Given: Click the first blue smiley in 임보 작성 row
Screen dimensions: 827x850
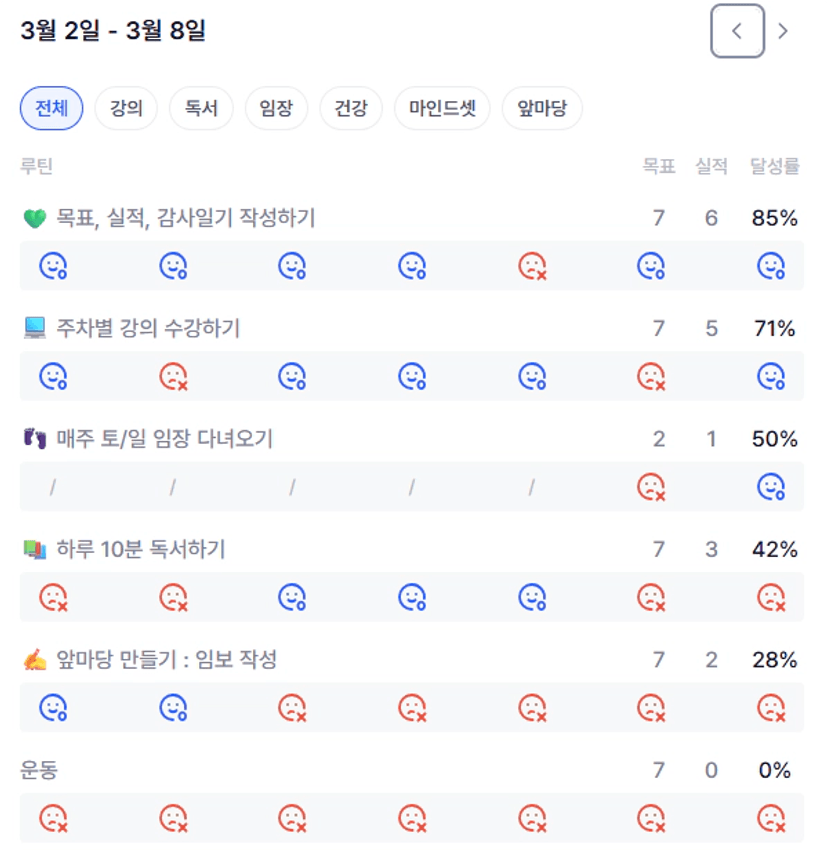Looking at the screenshot, I should point(52,708).
